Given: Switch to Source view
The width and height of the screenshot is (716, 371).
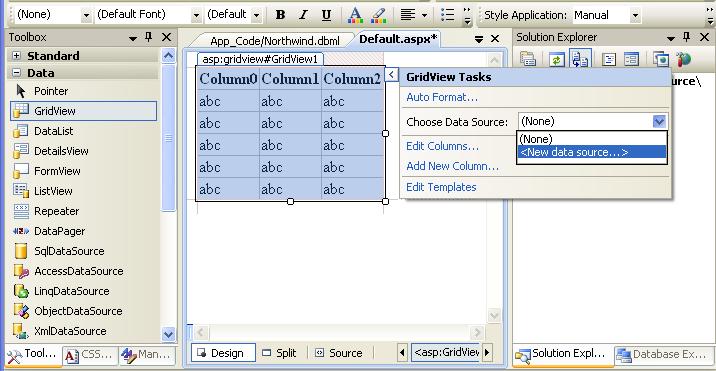Looking at the screenshot, I should point(340,353).
